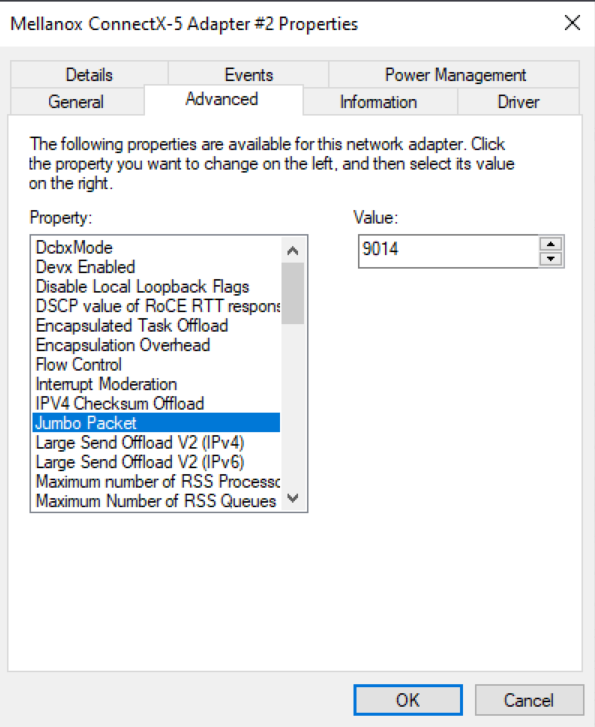Viewport: 595px width, 727px height.
Task: Choose the Flow Control property
Action: click(156, 364)
